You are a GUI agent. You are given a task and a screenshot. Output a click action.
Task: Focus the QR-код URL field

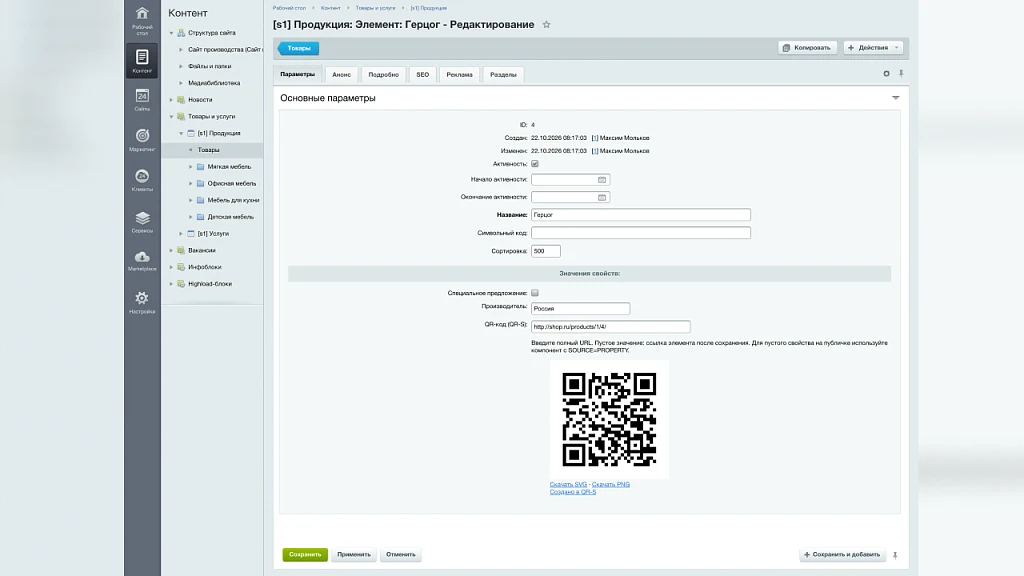click(611, 327)
